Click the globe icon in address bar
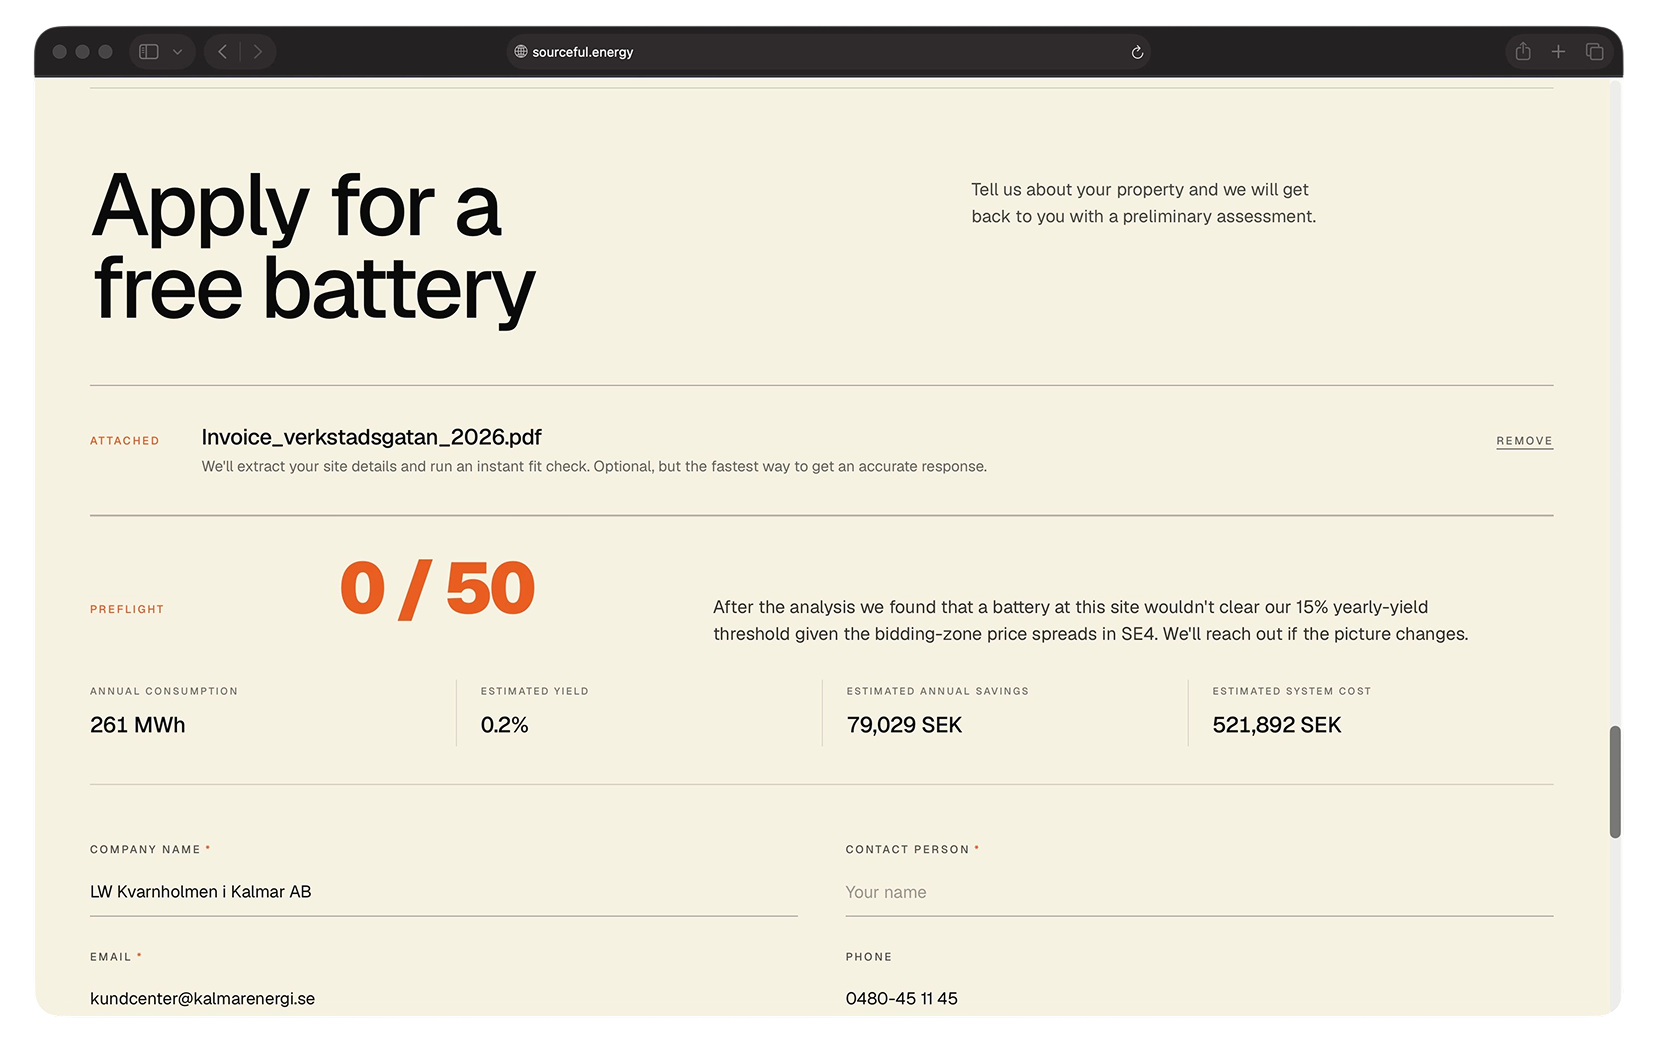 click(521, 52)
